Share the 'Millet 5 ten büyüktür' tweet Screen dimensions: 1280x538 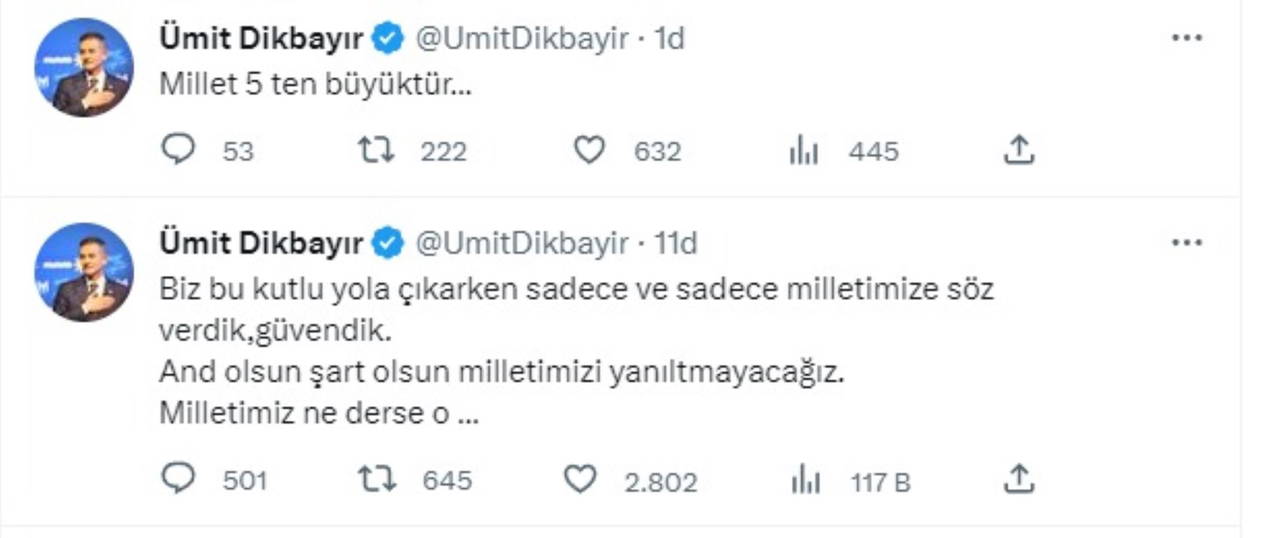[x=1017, y=150]
